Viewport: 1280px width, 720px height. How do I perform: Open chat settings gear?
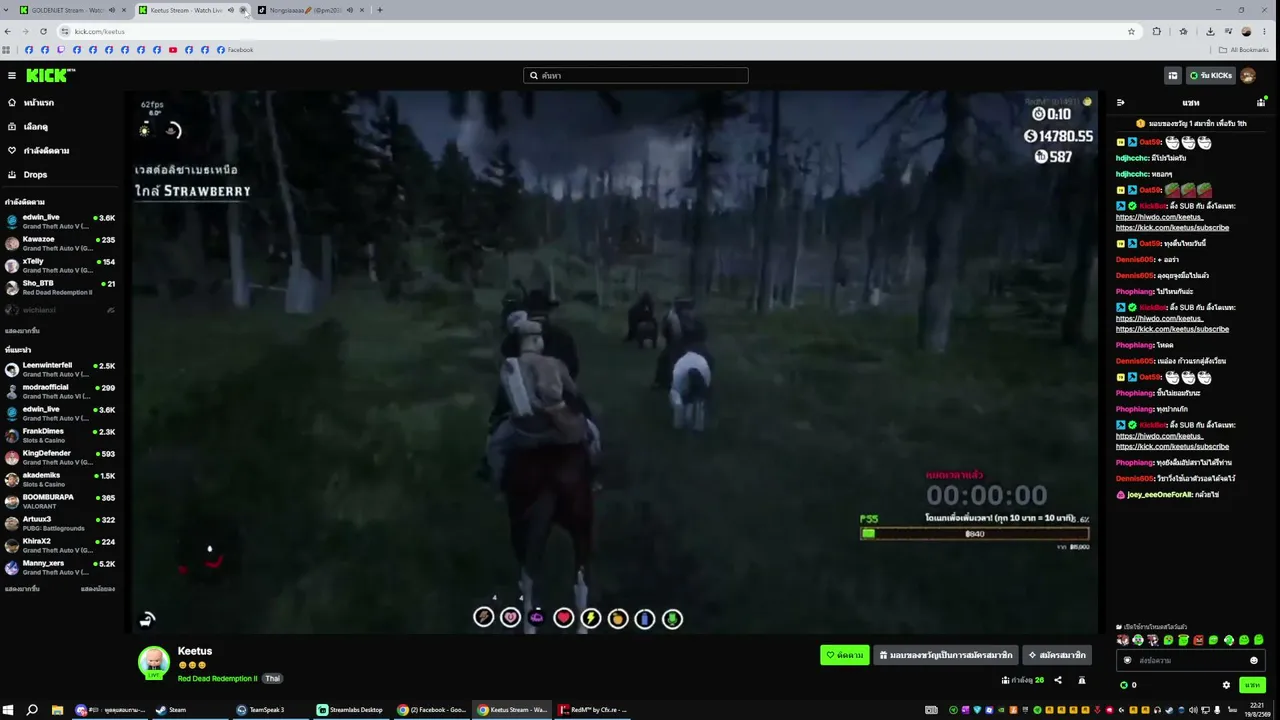(x=1227, y=685)
